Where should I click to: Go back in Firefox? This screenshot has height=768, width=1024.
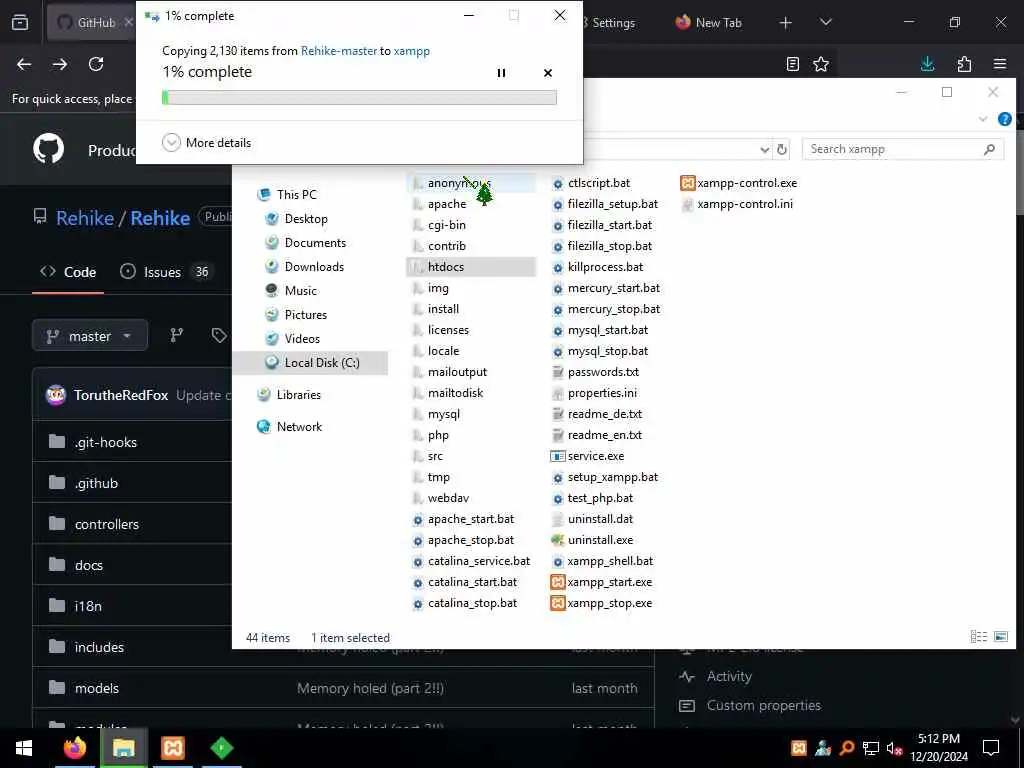(x=24, y=64)
